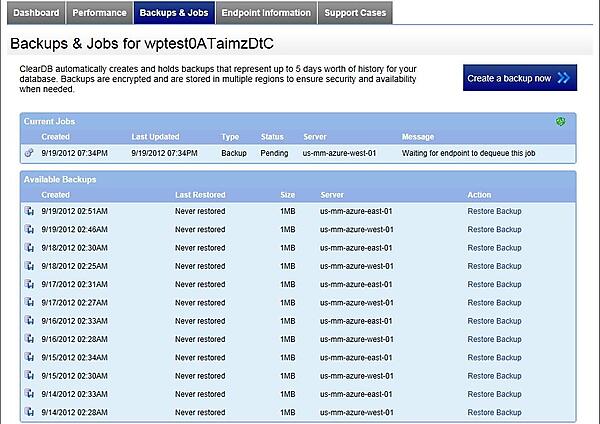The height and width of the screenshot is (424, 600).
Task: Click backup icon for 9/15/2012 02:30AM row
Action: [x=29, y=375]
